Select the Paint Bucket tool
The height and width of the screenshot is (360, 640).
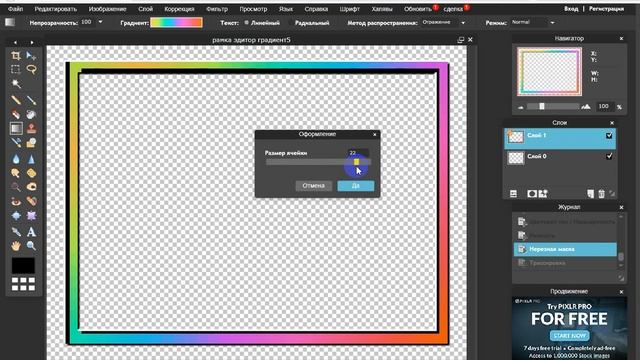pos(31,114)
